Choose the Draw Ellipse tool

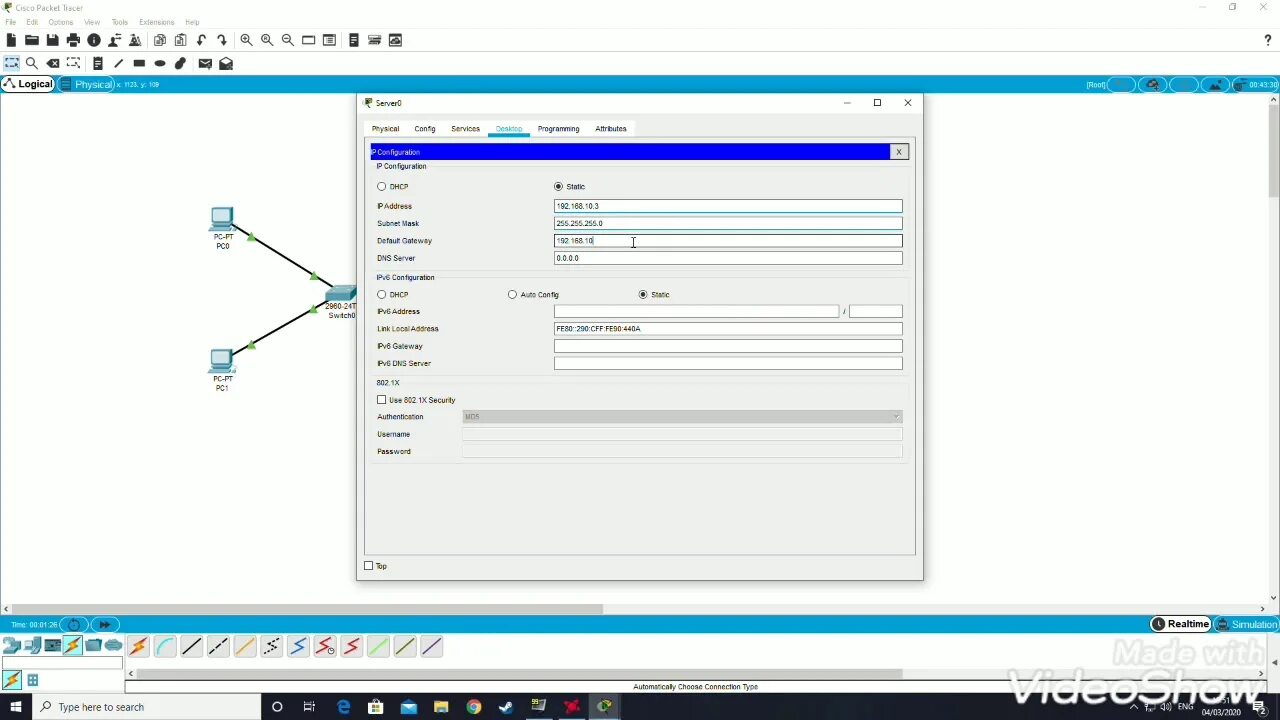pos(160,63)
